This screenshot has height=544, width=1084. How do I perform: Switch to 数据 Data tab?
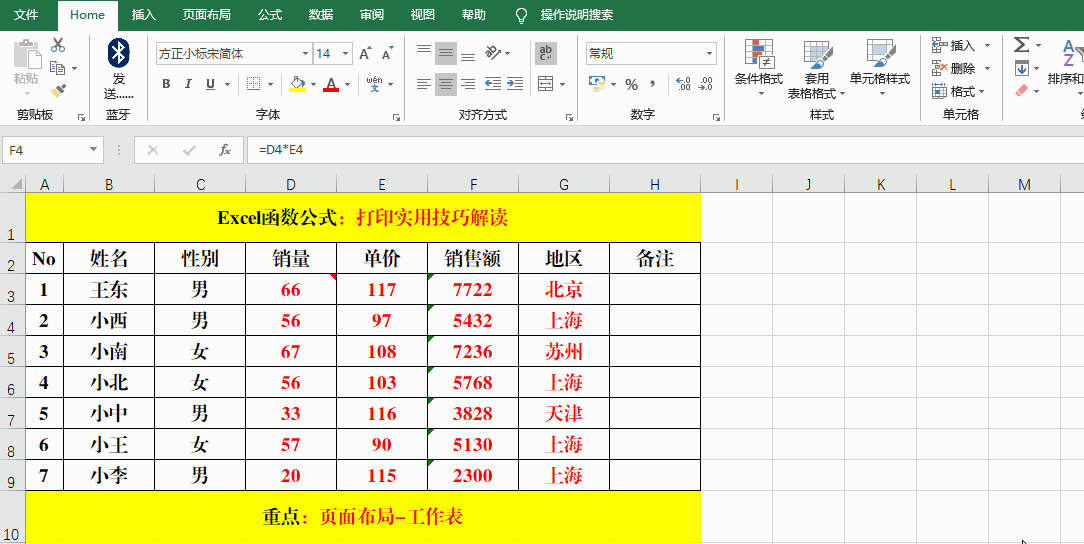pyautogui.click(x=321, y=15)
